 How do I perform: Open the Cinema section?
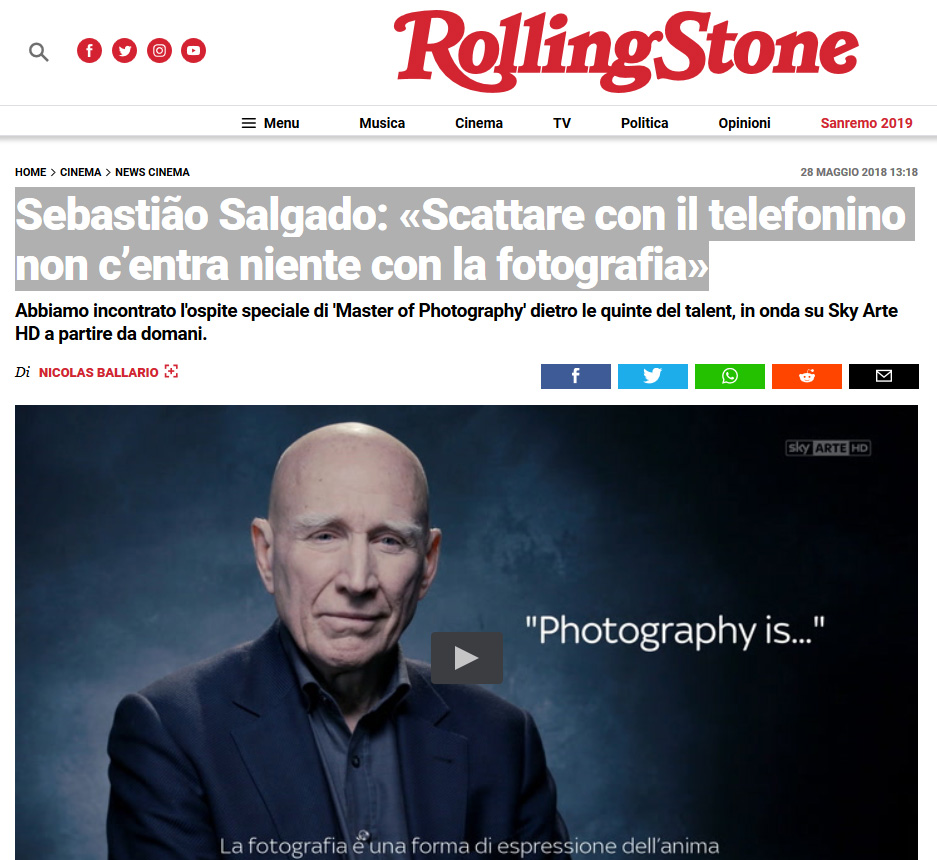(479, 123)
